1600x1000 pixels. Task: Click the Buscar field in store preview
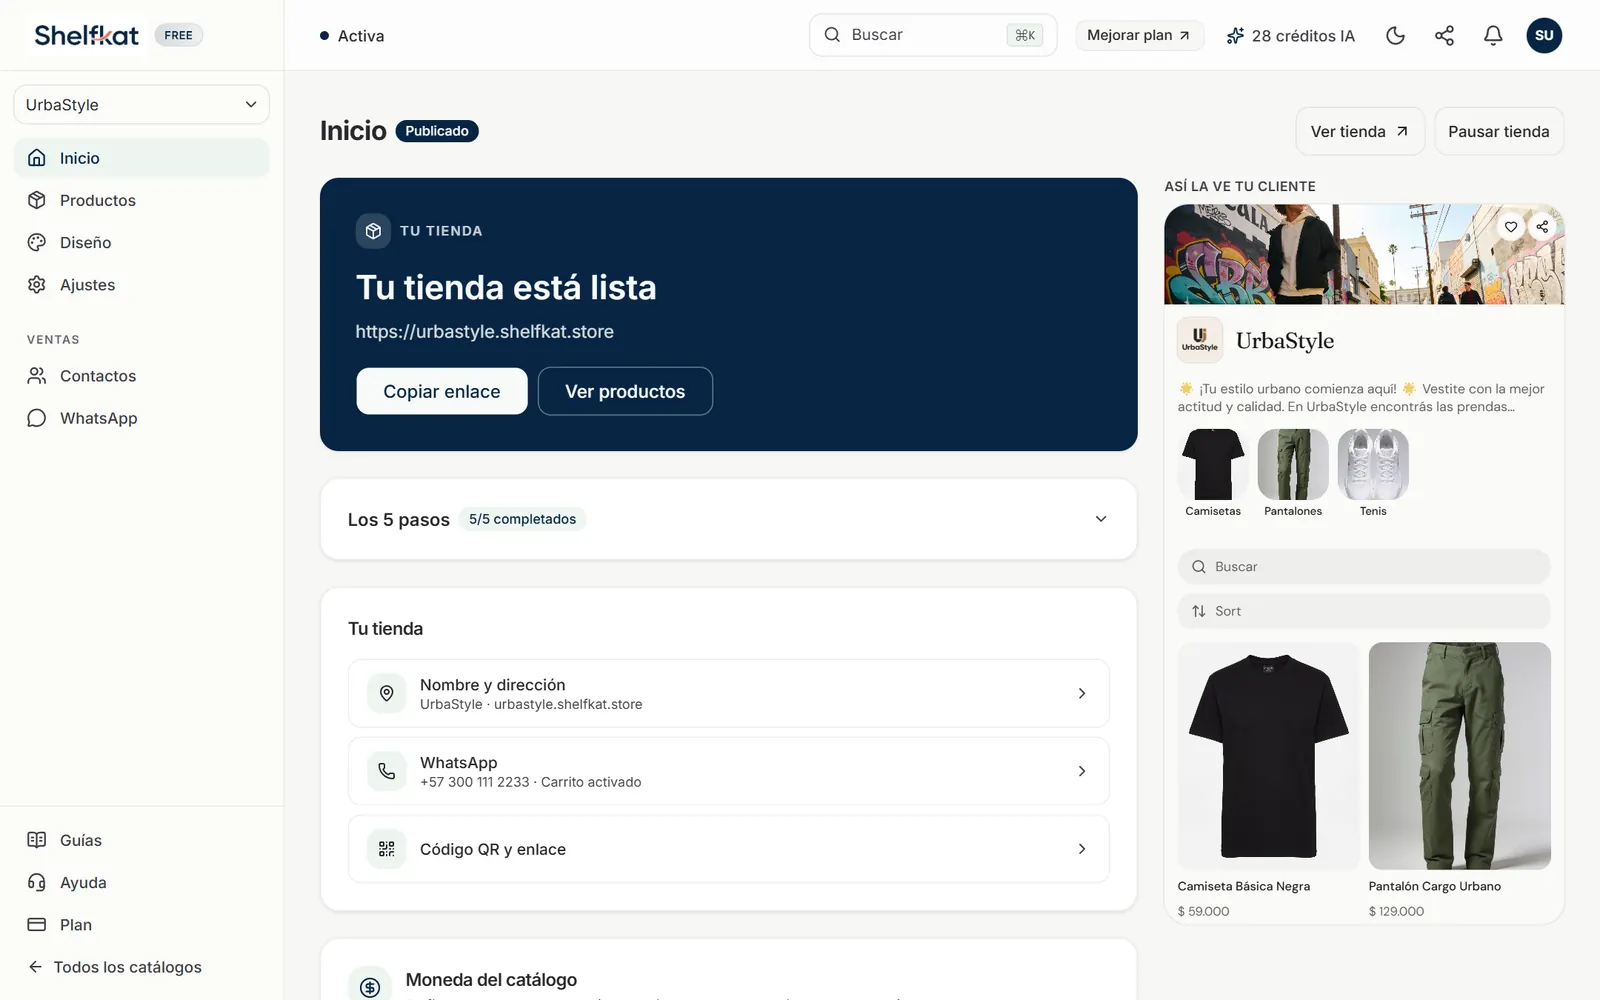coord(1364,566)
